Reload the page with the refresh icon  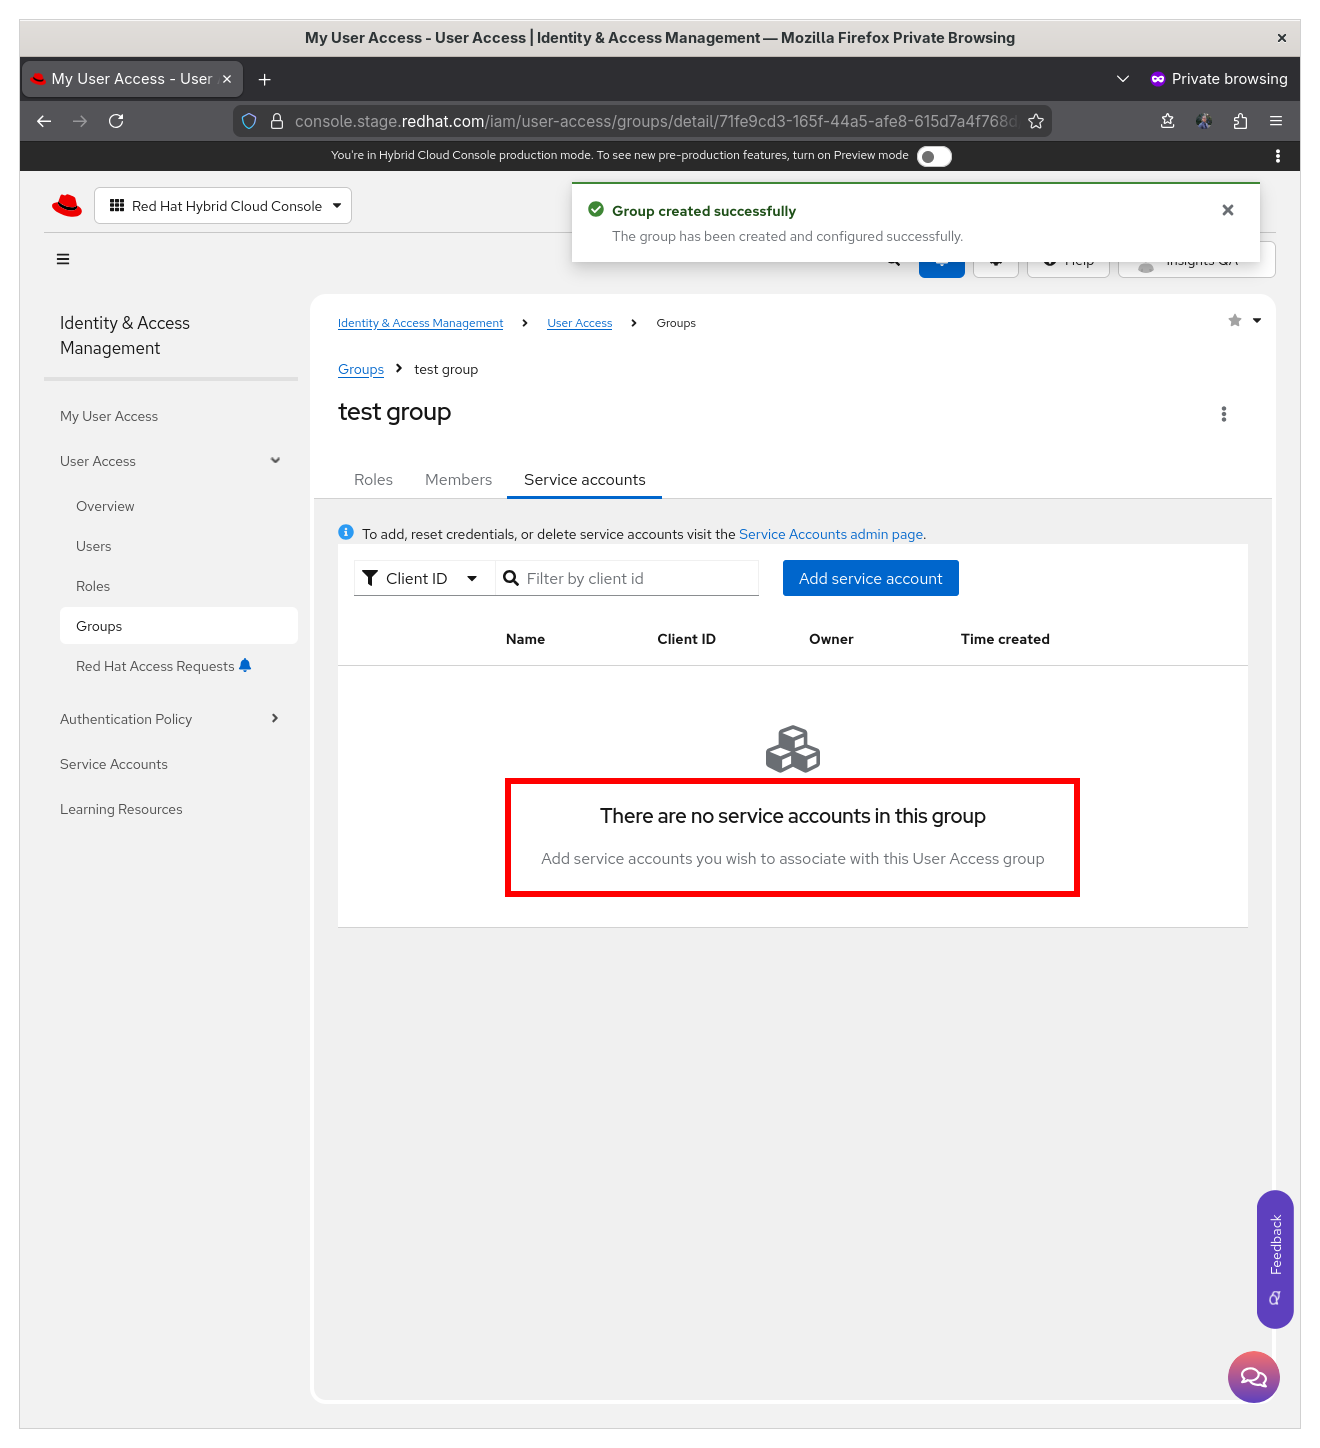click(x=116, y=121)
